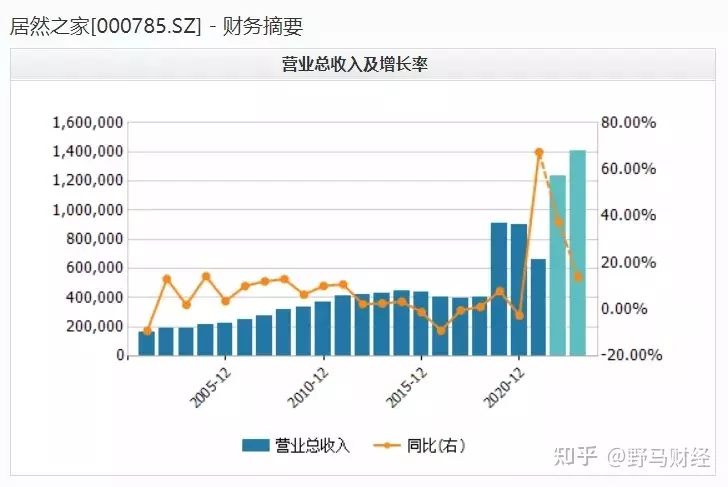The image size is (728, 487).
Task: Click the 1,200,000 left axis value
Action: tap(88, 181)
